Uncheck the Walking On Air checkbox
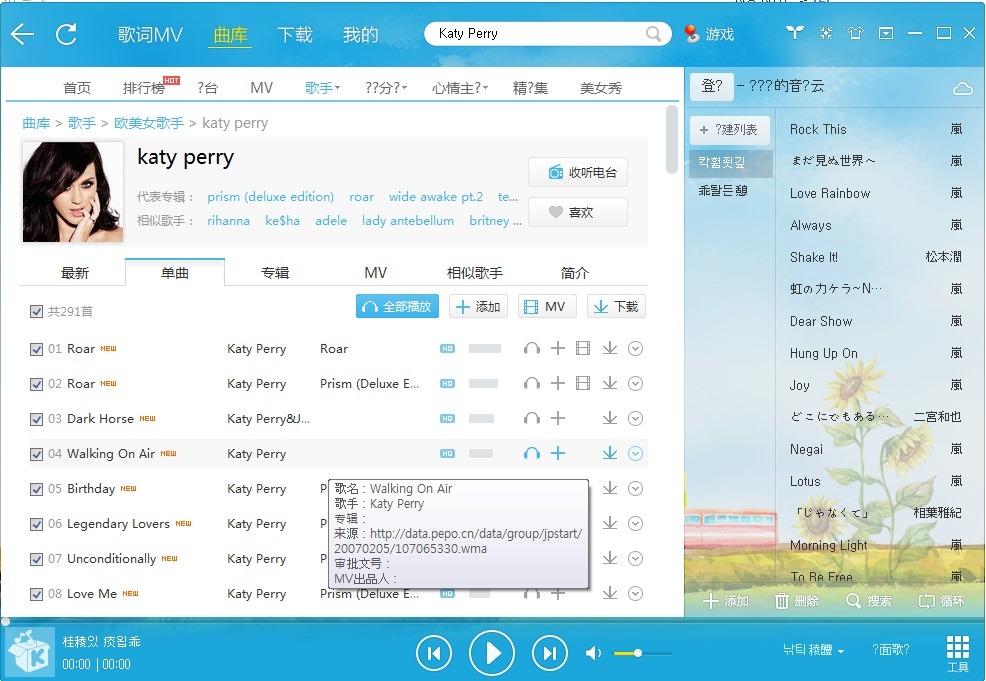Viewport: 986px width, 681px height. tap(36, 454)
